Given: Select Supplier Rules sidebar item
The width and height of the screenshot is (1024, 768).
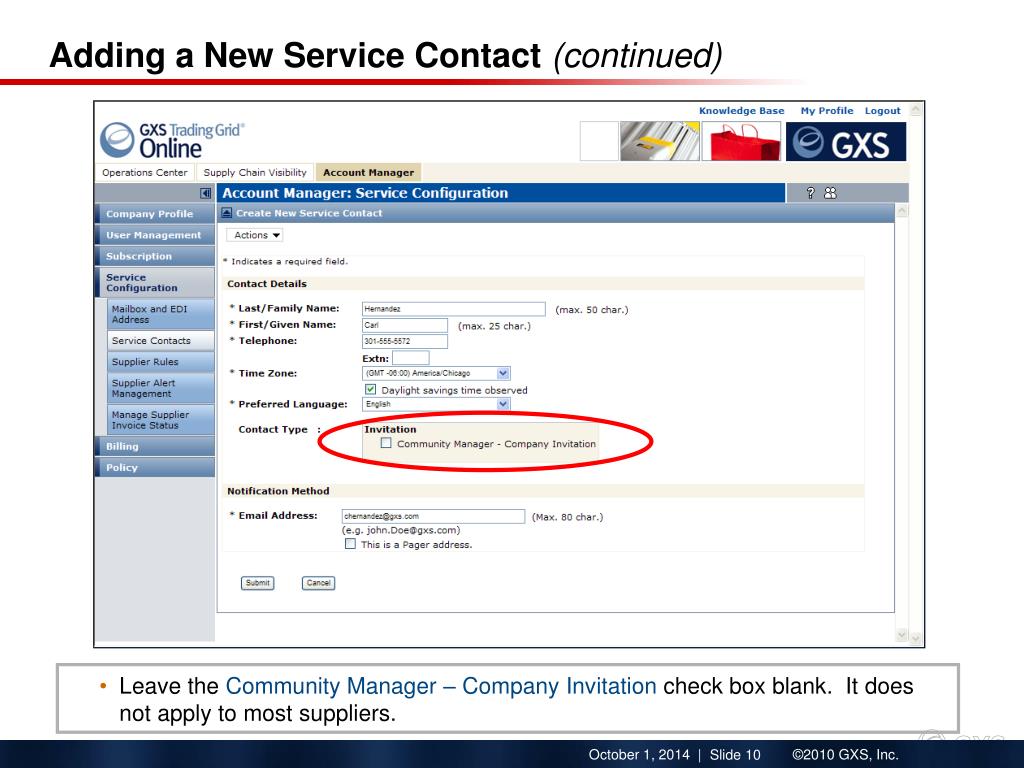Looking at the screenshot, I should click(x=161, y=362).
